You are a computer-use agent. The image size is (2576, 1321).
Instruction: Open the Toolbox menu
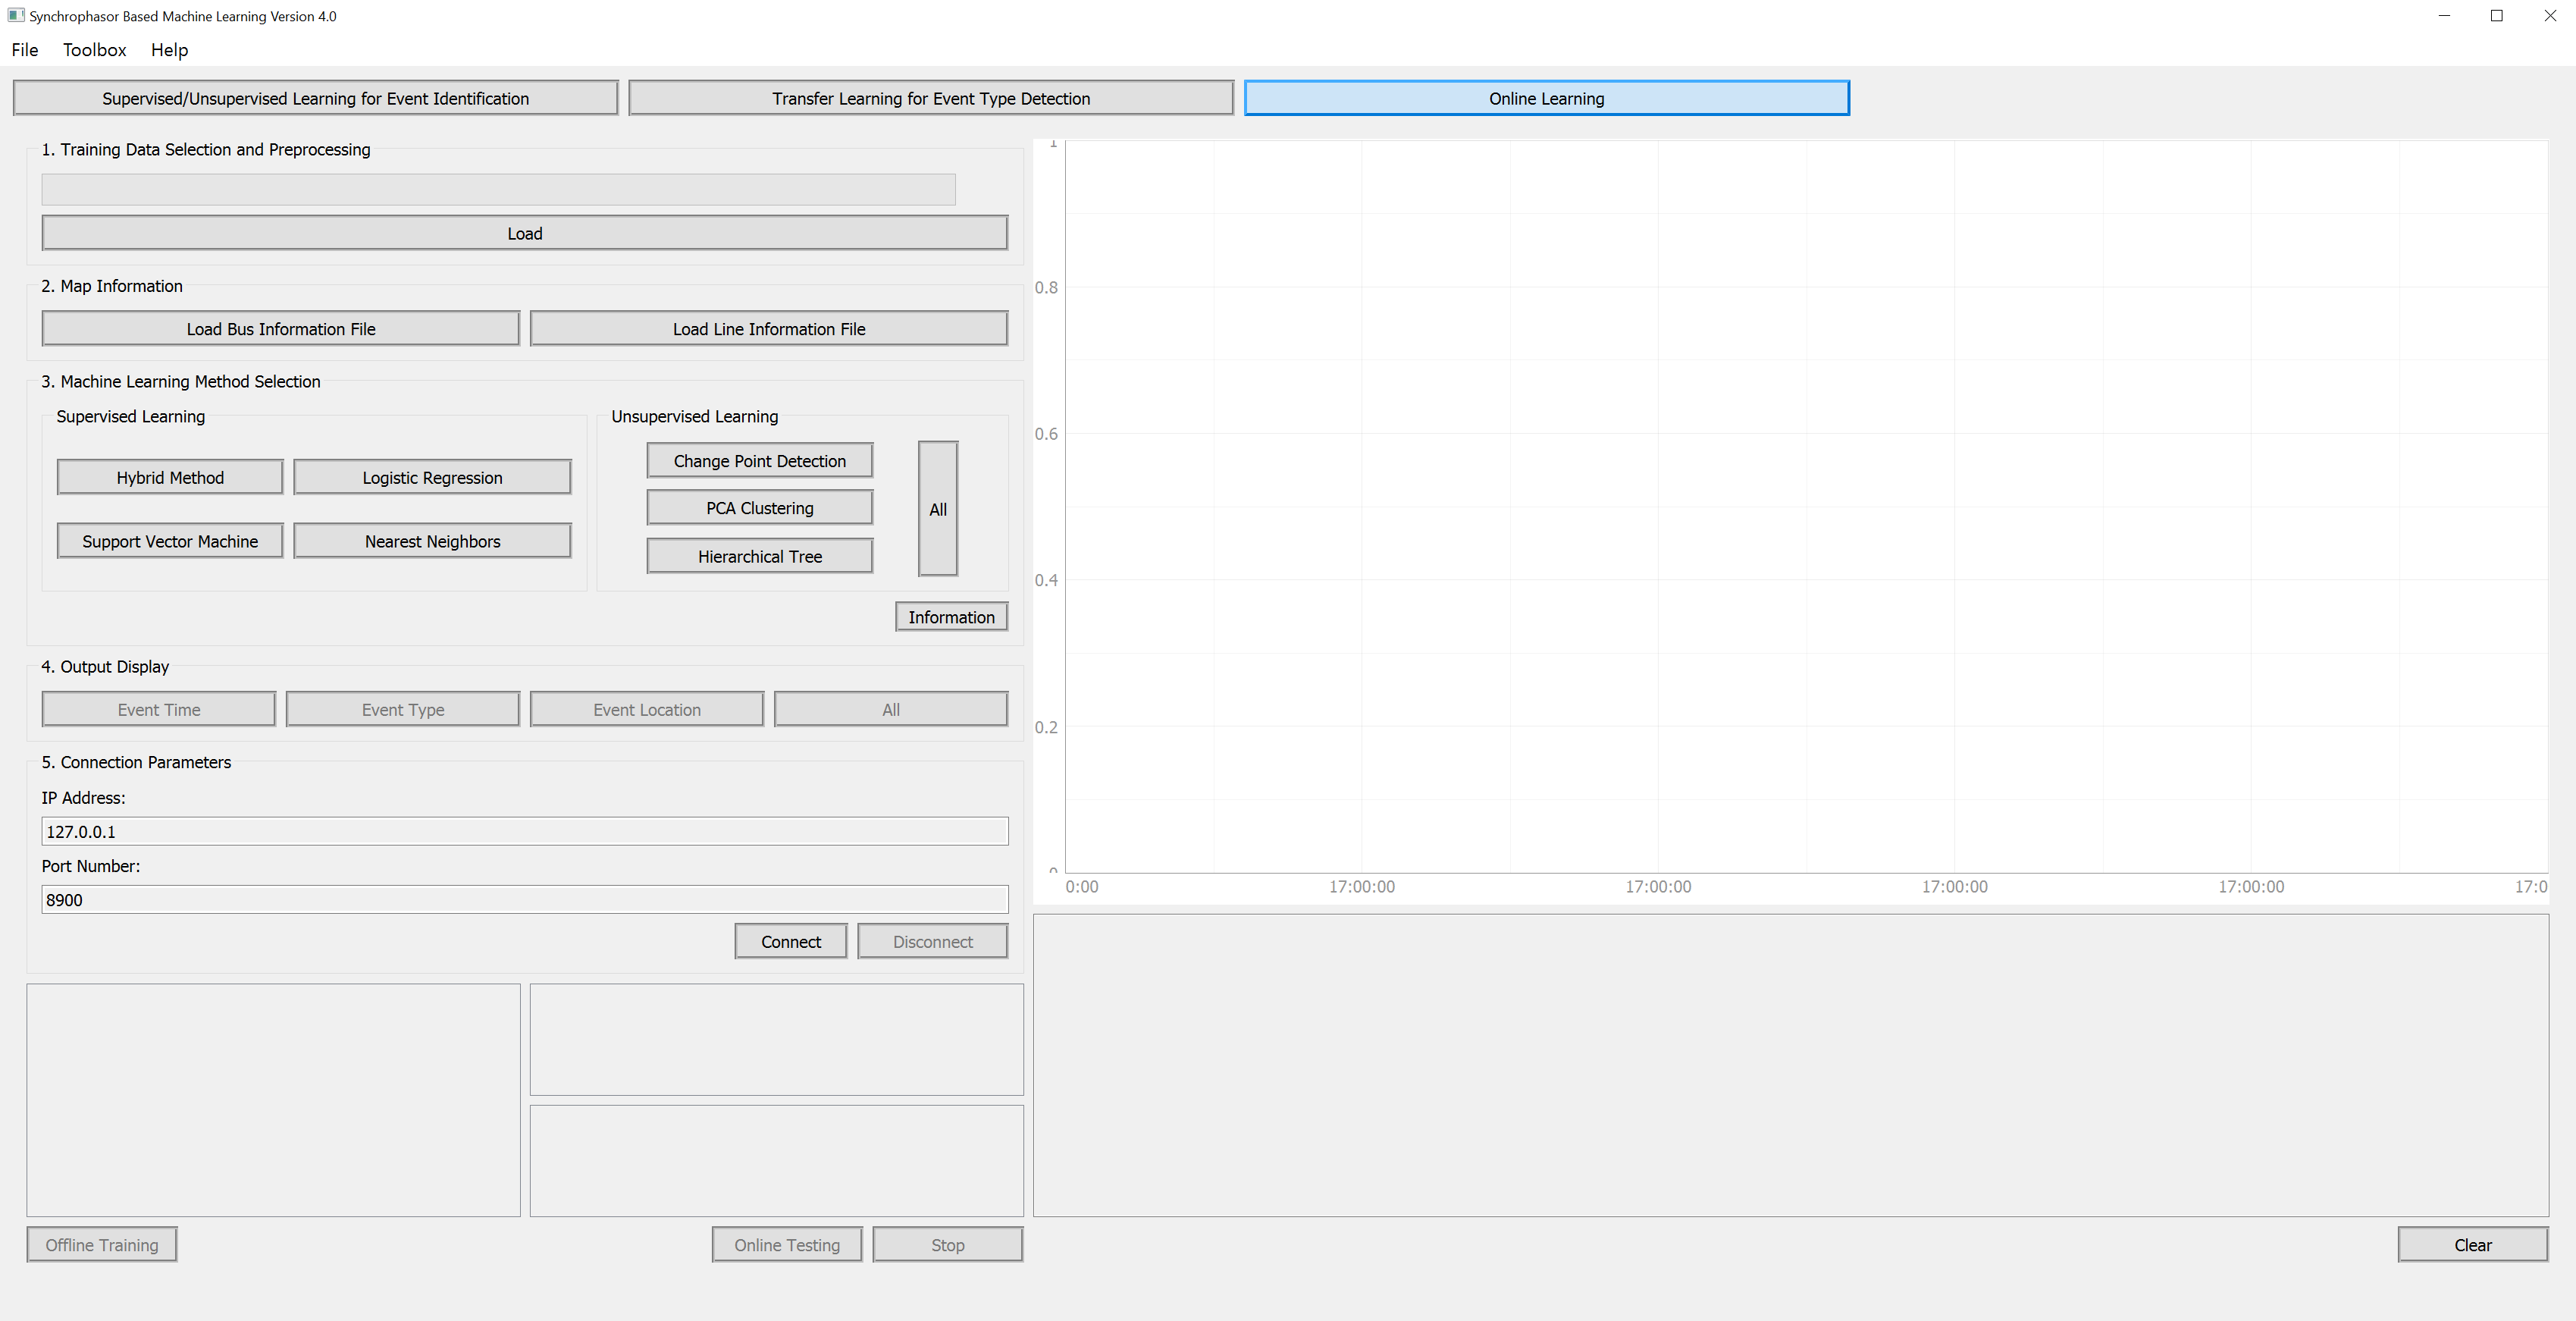tap(94, 50)
